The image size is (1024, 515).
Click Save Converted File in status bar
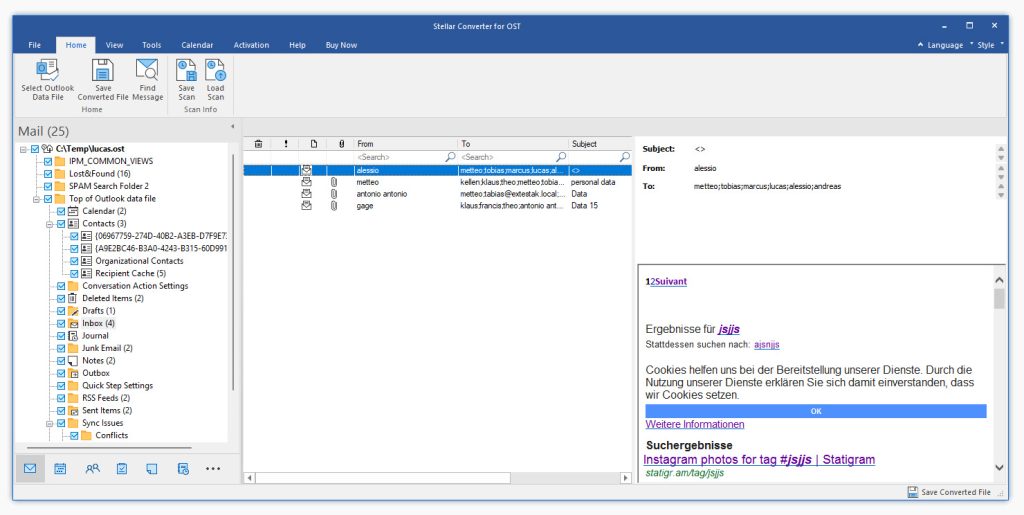pyautogui.click(x=949, y=492)
